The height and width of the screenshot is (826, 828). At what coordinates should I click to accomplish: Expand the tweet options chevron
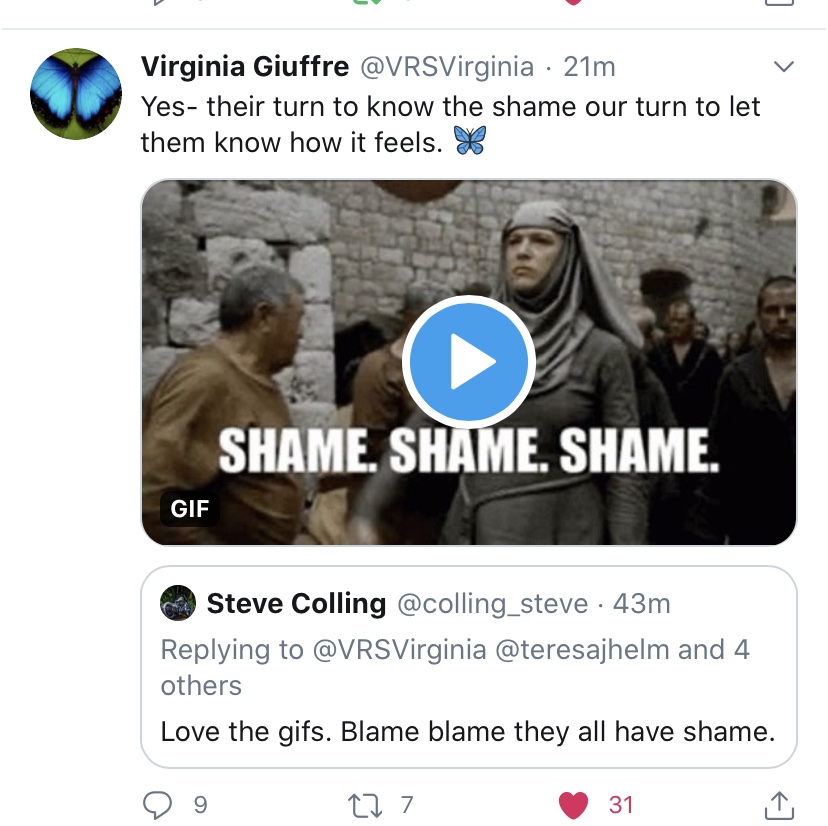(x=785, y=67)
